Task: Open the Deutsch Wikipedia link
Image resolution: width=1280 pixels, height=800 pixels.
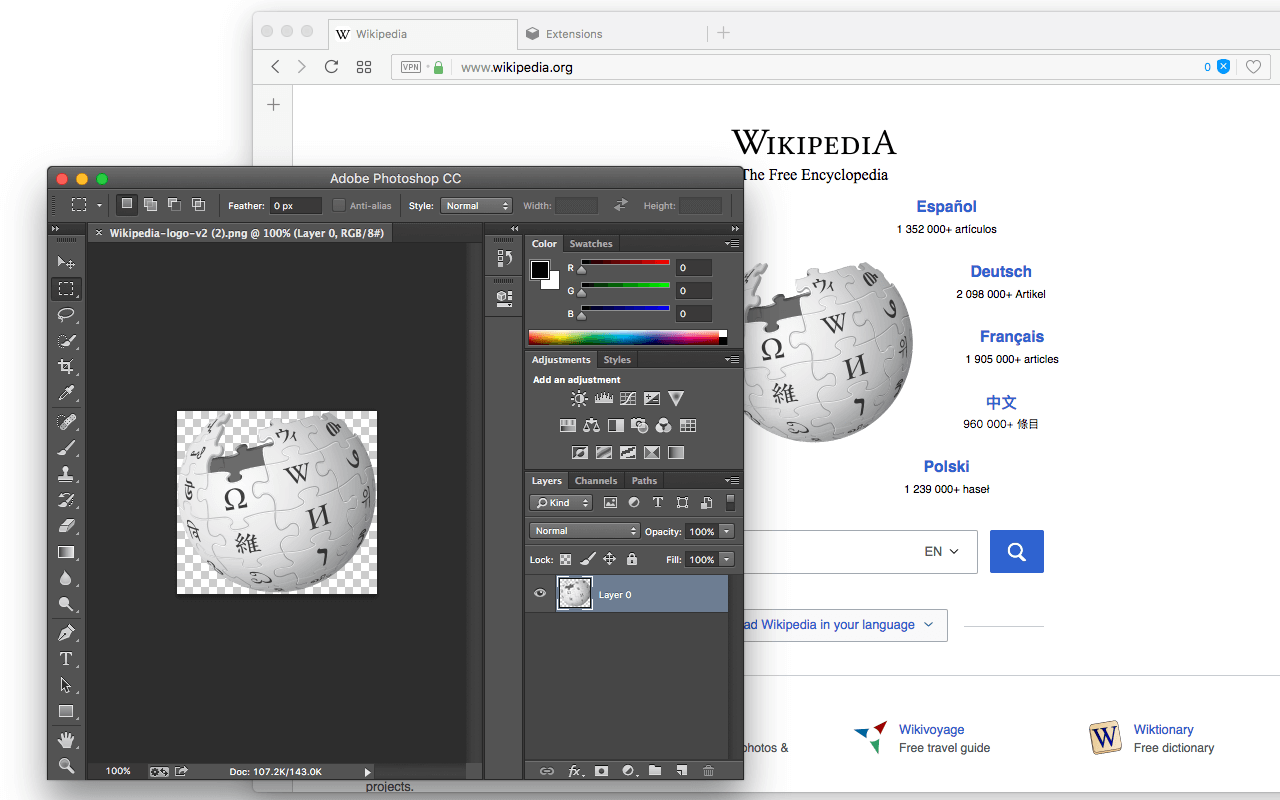Action: (x=1001, y=272)
